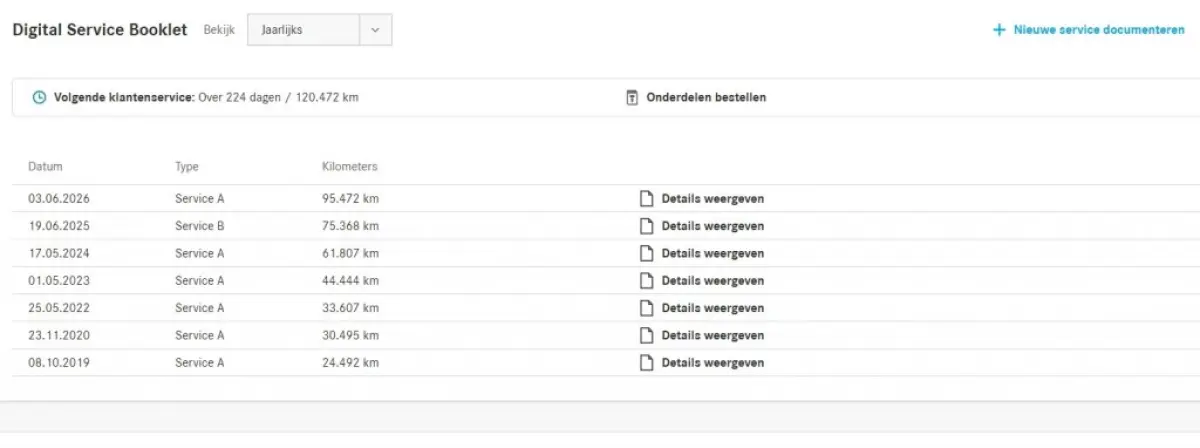Click the Service B type cell
The height and width of the screenshot is (448, 1200).
pos(200,226)
